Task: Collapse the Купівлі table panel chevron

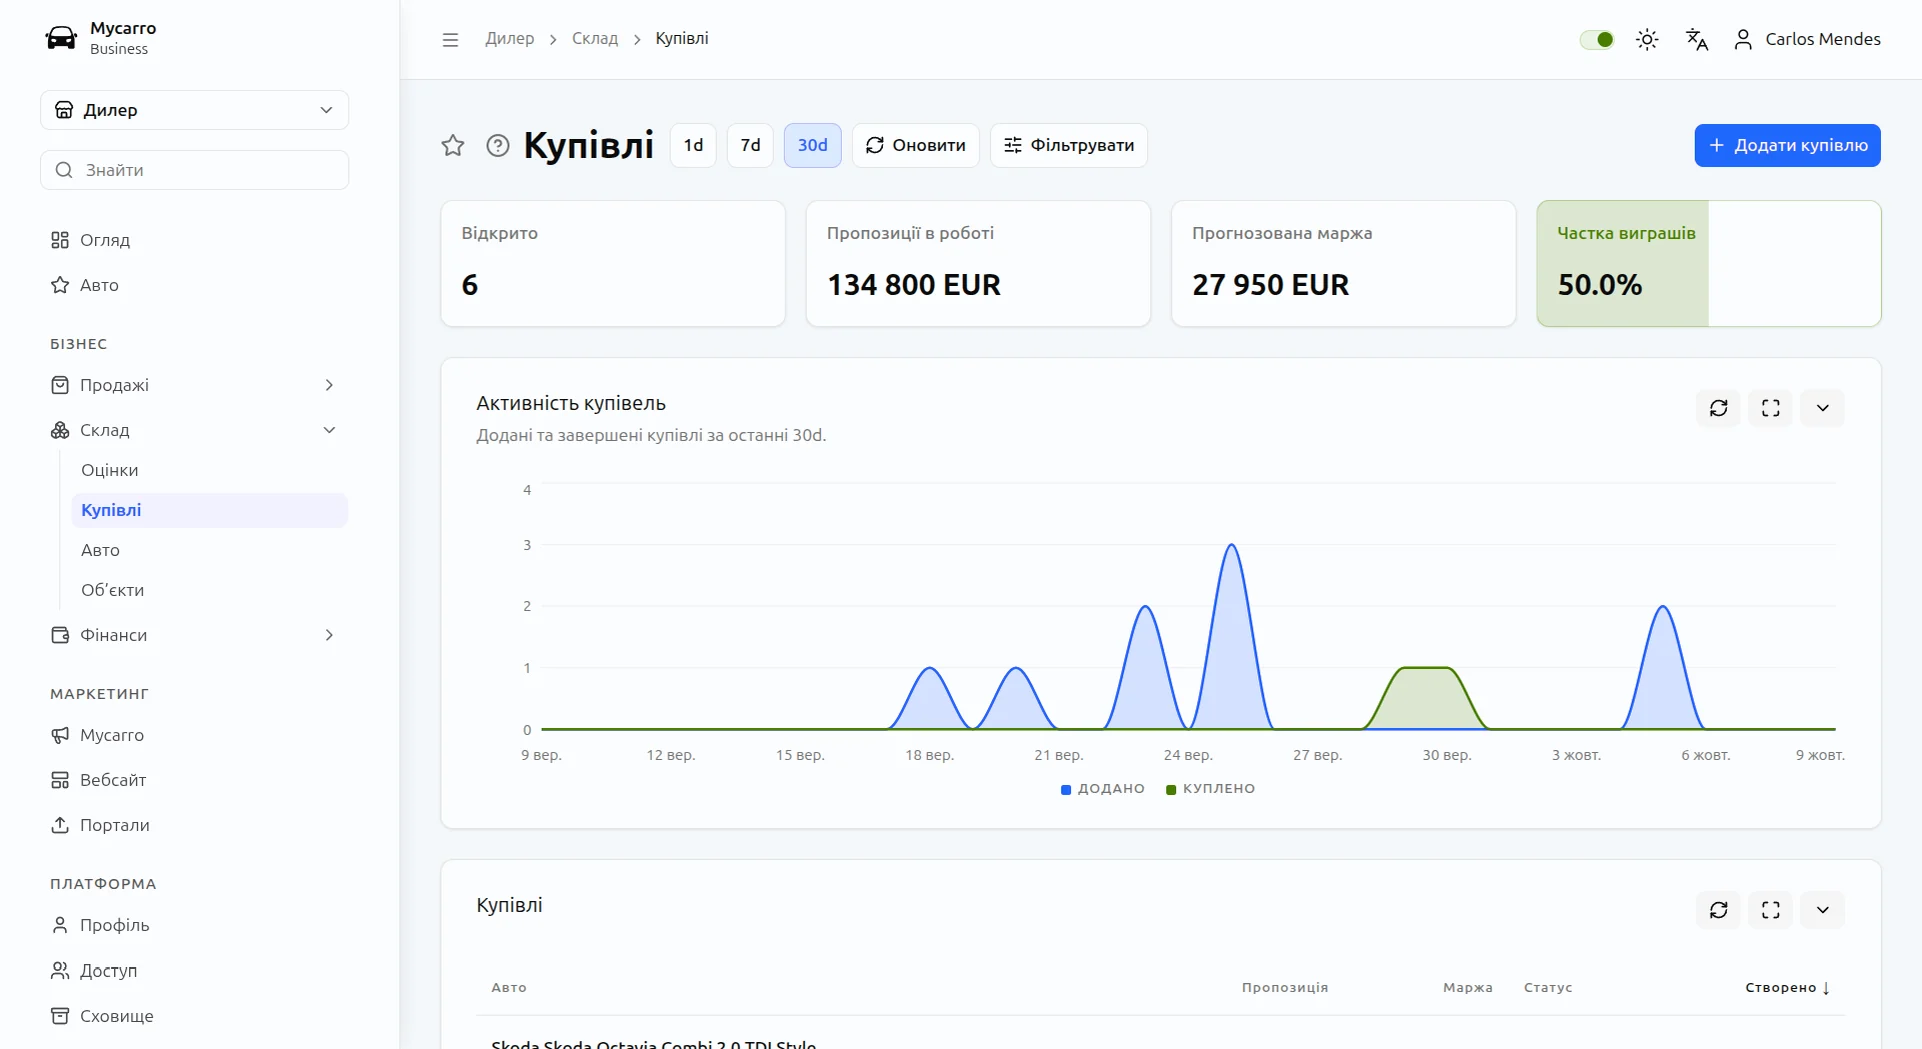Action: pos(1822,910)
